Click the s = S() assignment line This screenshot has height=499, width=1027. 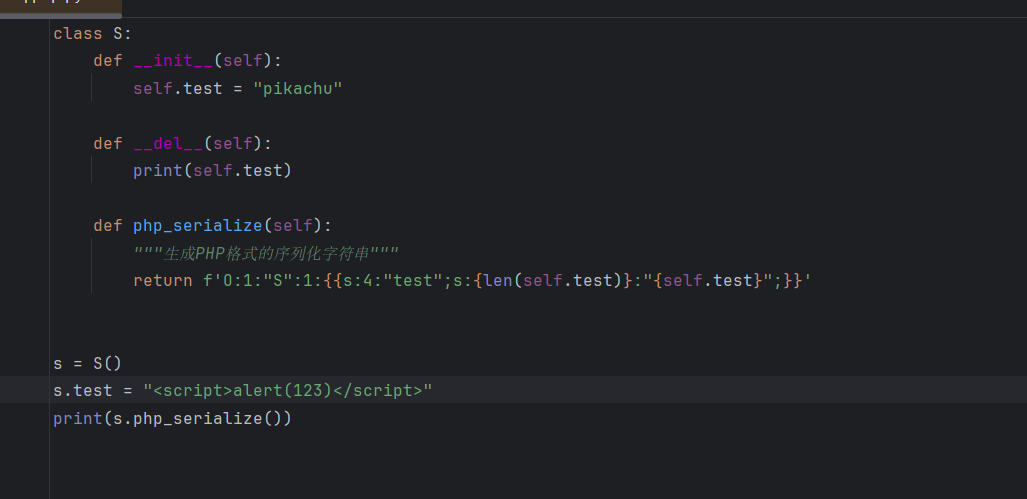[87, 362]
